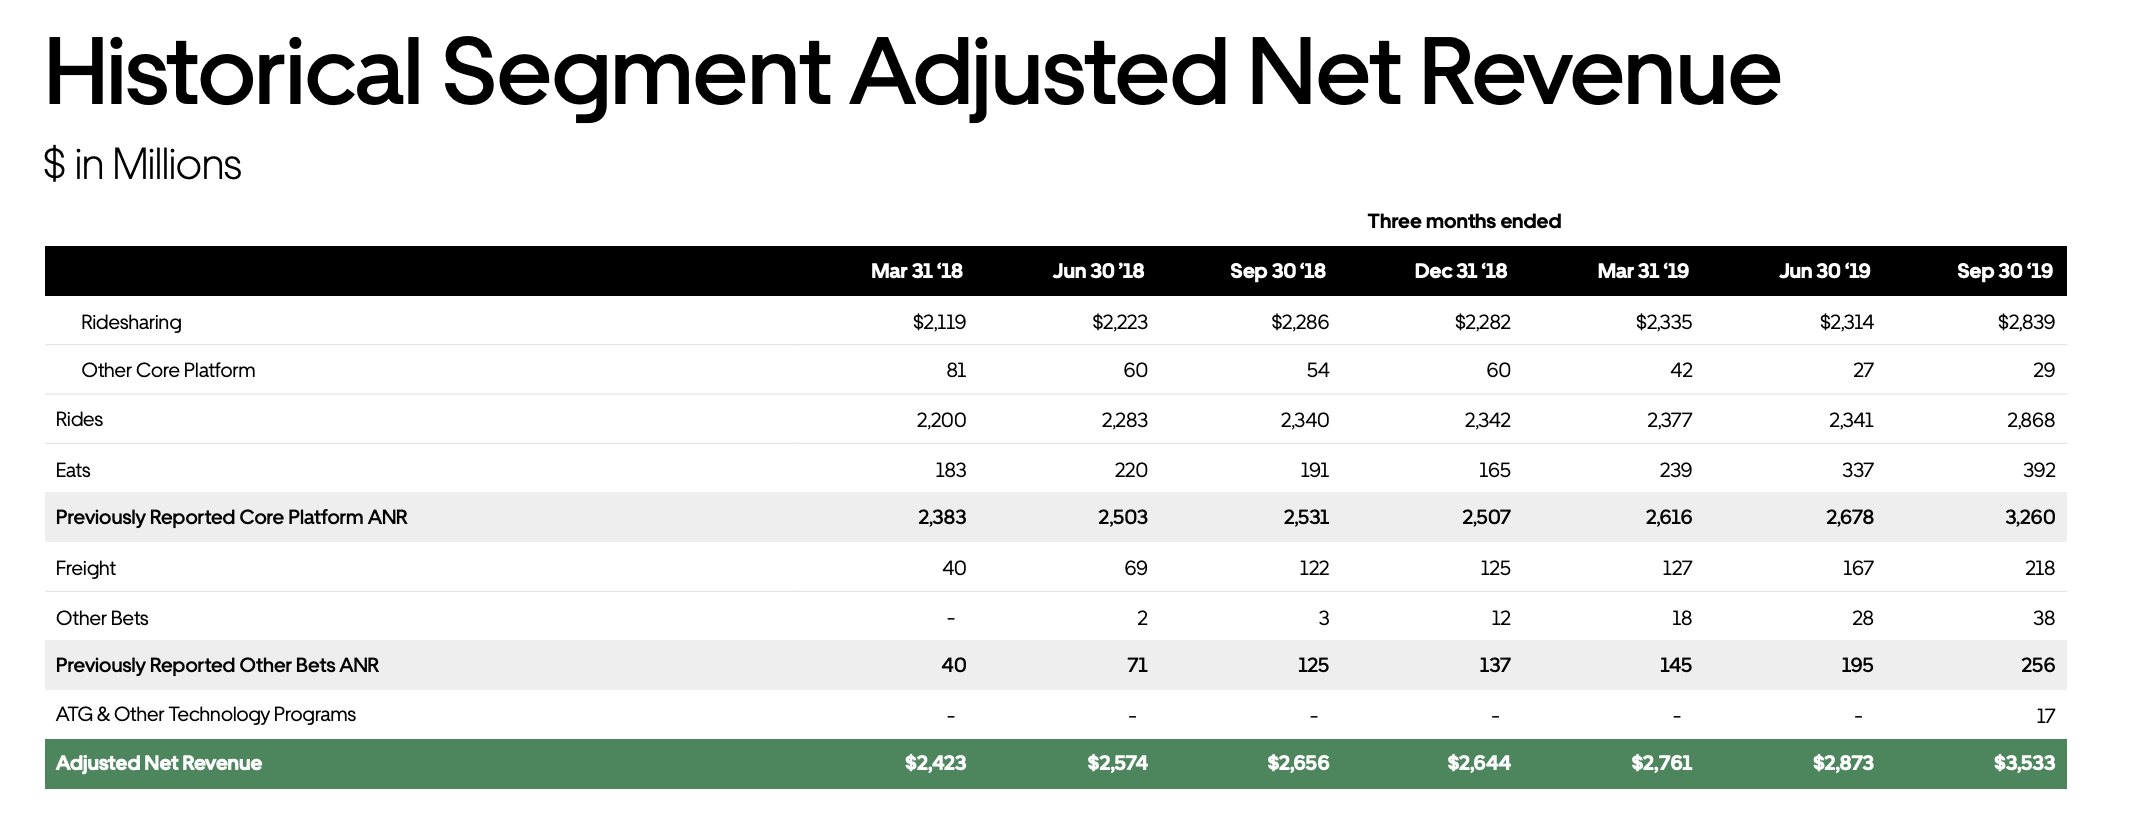This screenshot has width=2144, height=836.
Task: Select the Freight row label
Action: (86, 568)
